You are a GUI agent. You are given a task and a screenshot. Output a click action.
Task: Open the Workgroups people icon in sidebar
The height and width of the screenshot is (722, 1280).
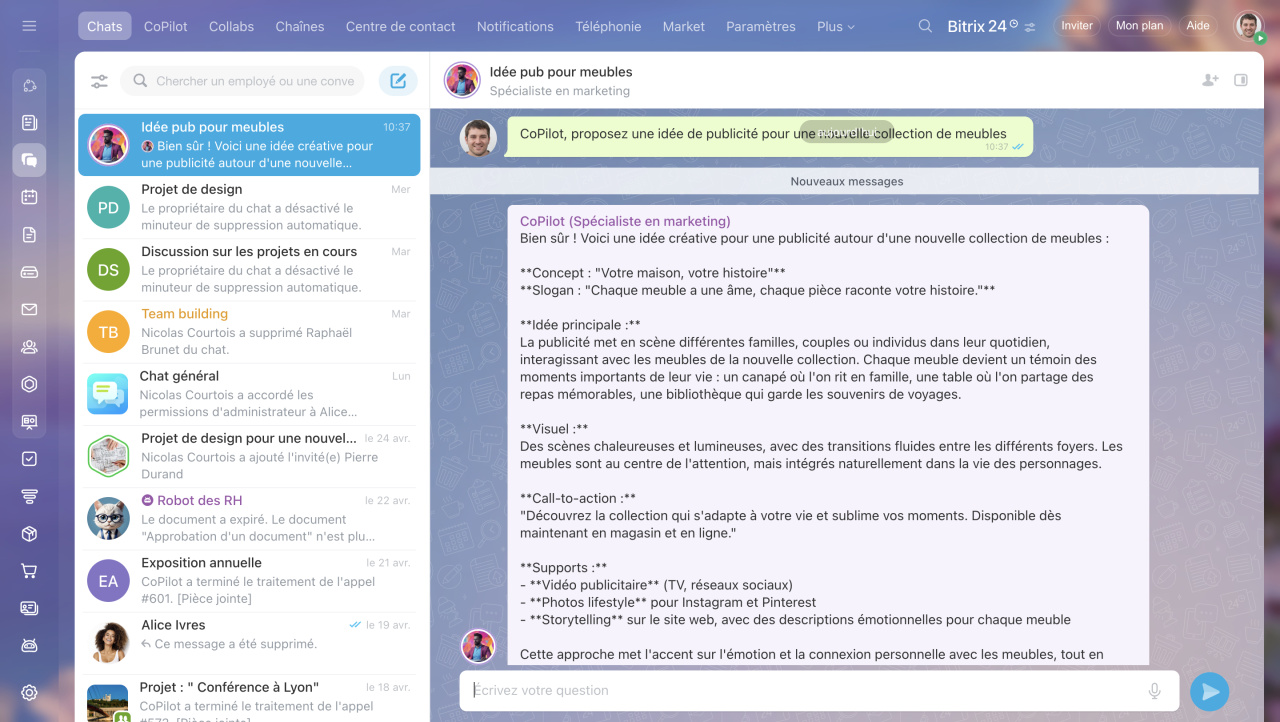(29, 347)
